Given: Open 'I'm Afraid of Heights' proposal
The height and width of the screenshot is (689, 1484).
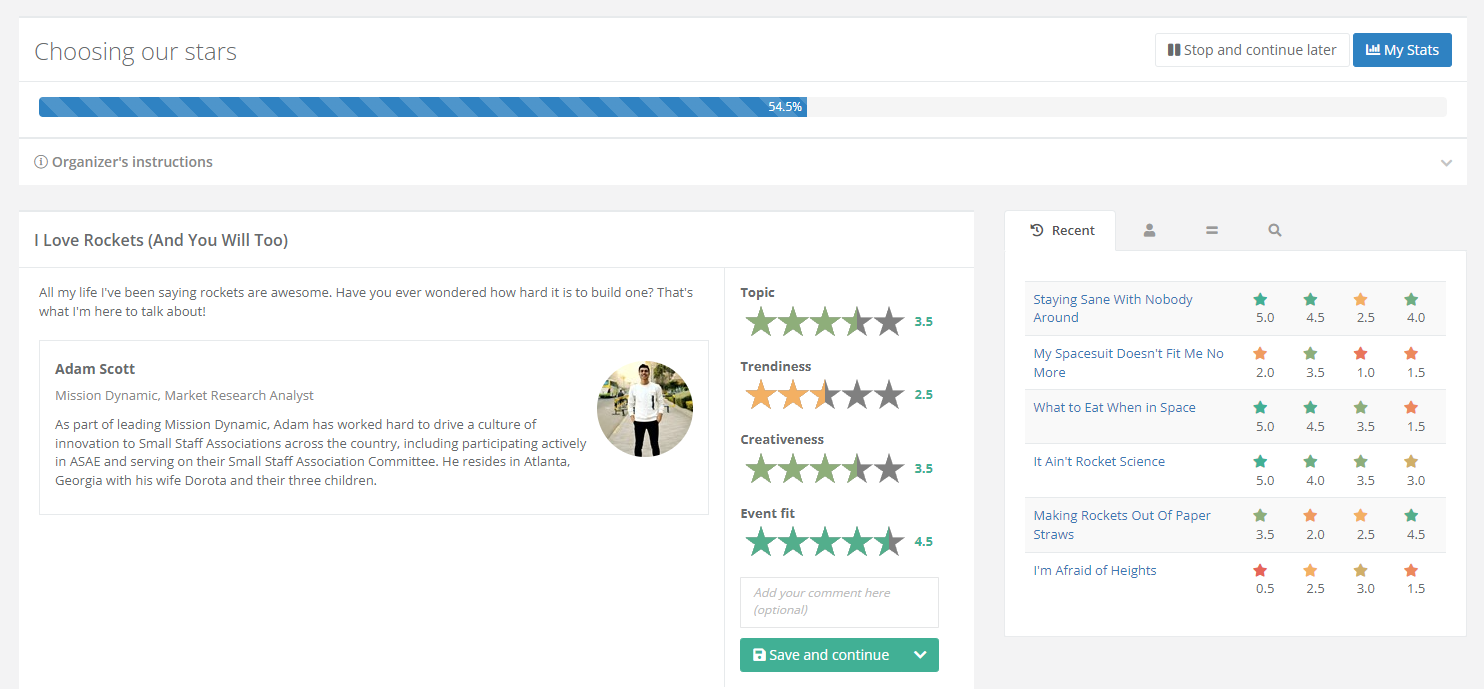Looking at the screenshot, I should tap(1094, 571).
